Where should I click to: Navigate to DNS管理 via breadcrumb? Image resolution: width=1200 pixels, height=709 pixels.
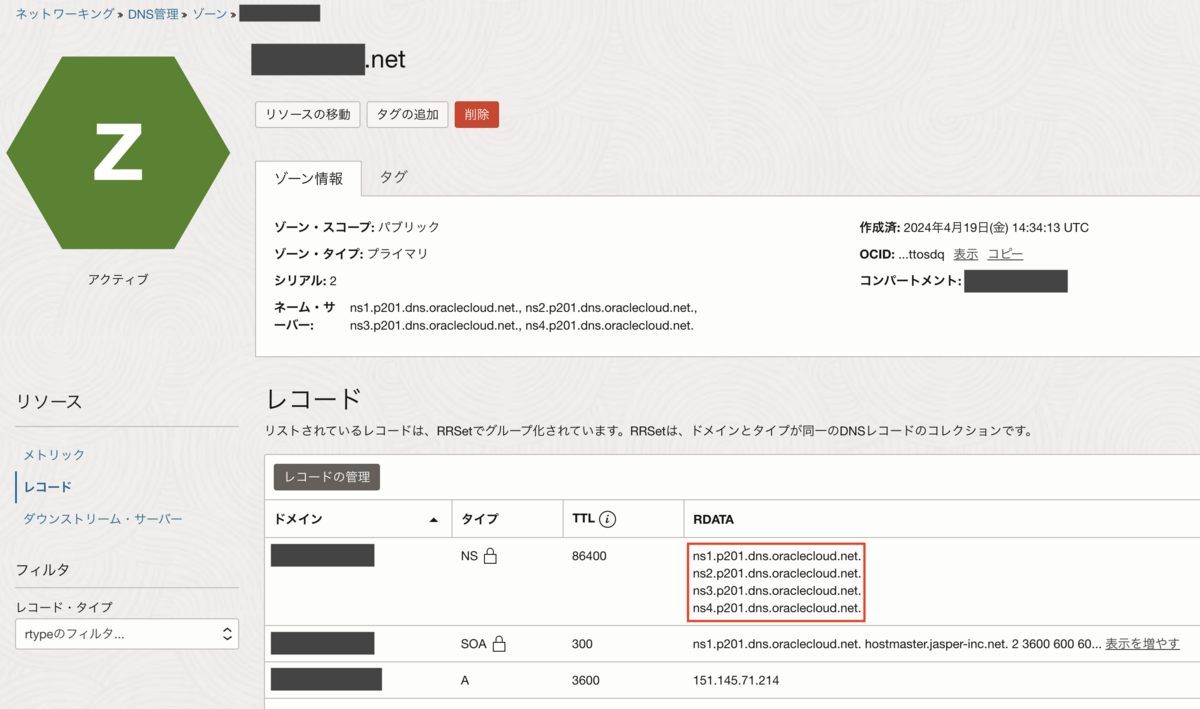tap(152, 13)
